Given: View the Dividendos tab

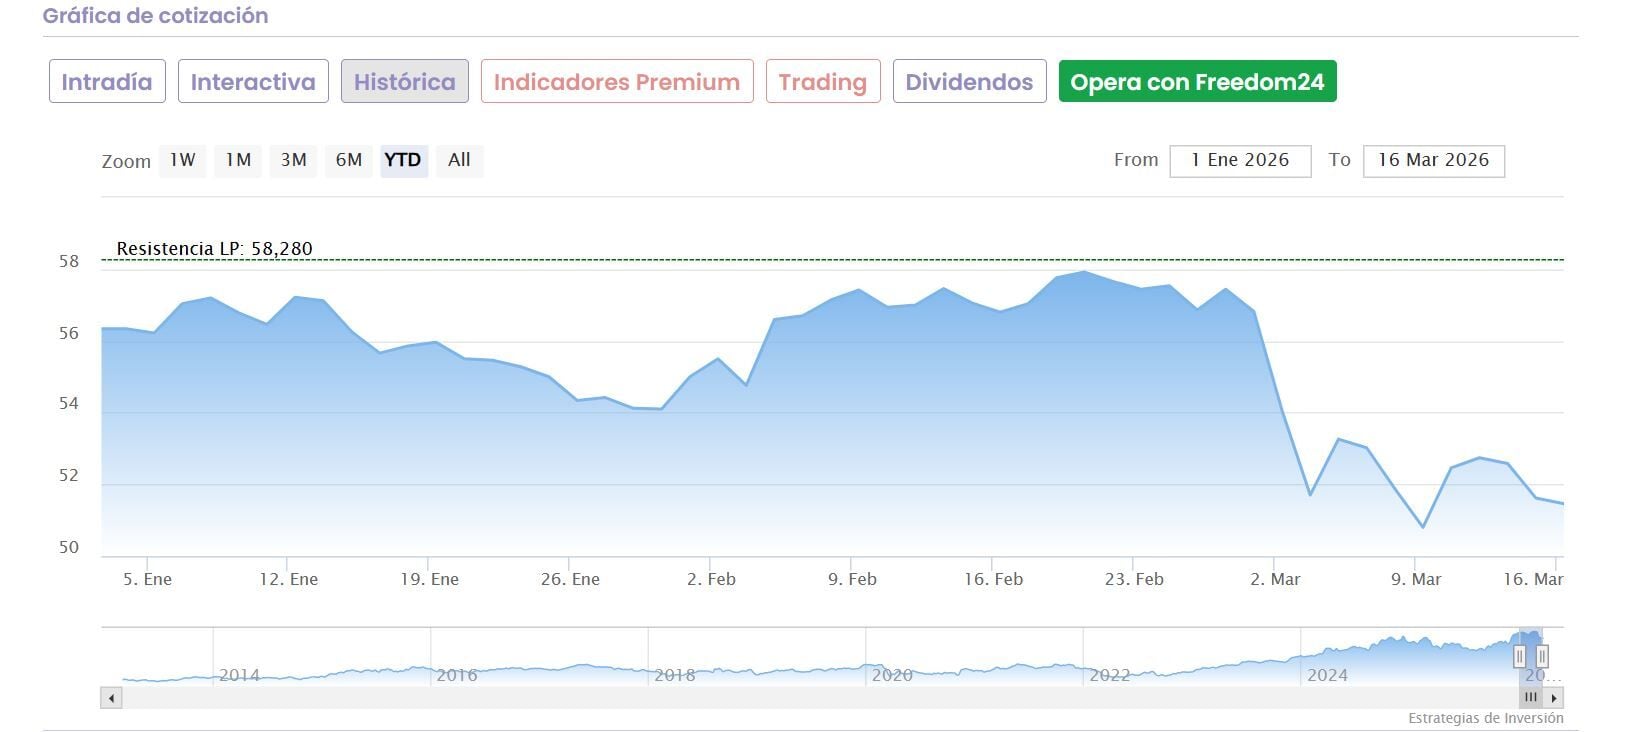Looking at the screenshot, I should [x=969, y=82].
